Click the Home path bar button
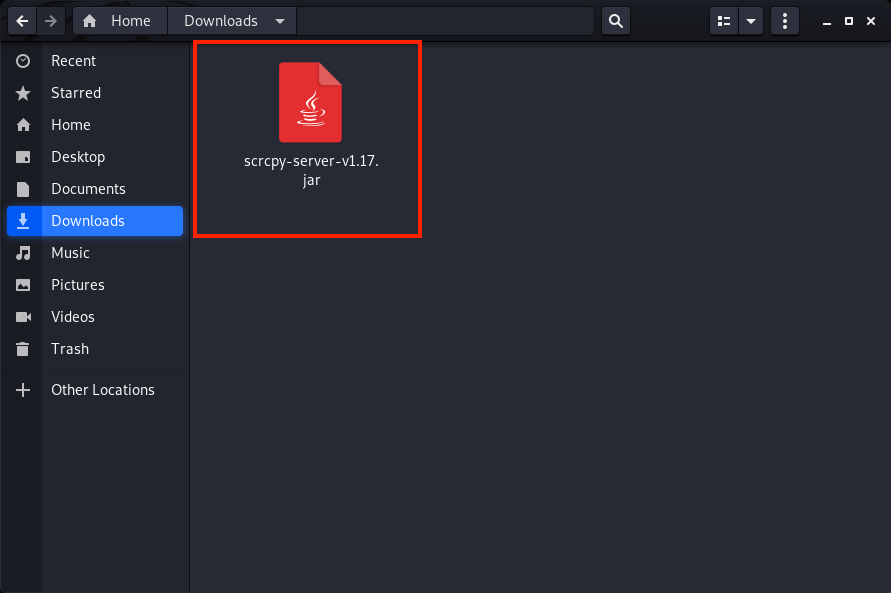Viewport: 891px width, 593px height. [x=120, y=21]
